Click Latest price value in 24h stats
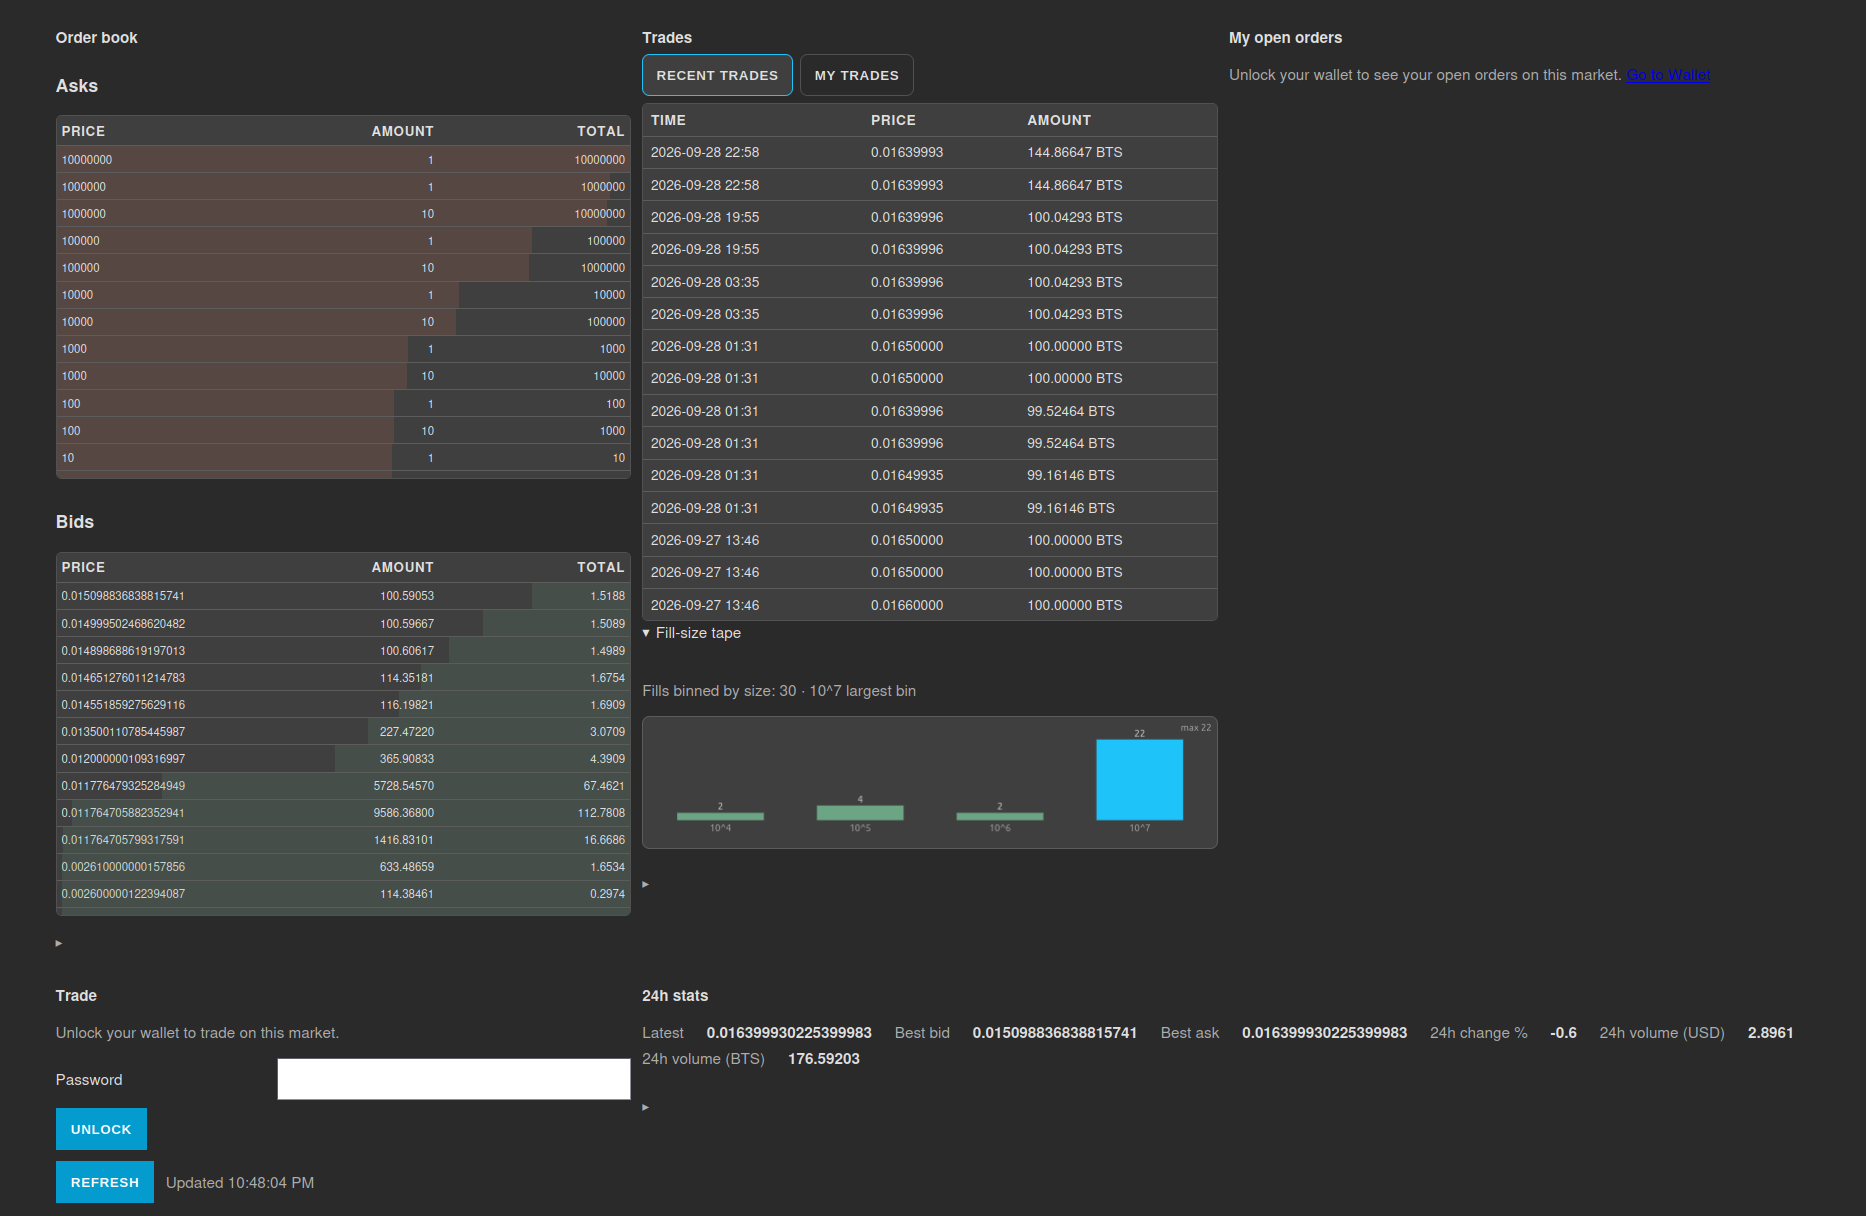The width and height of the screenshot is (1866, 1216). [x=789, y=1033]
